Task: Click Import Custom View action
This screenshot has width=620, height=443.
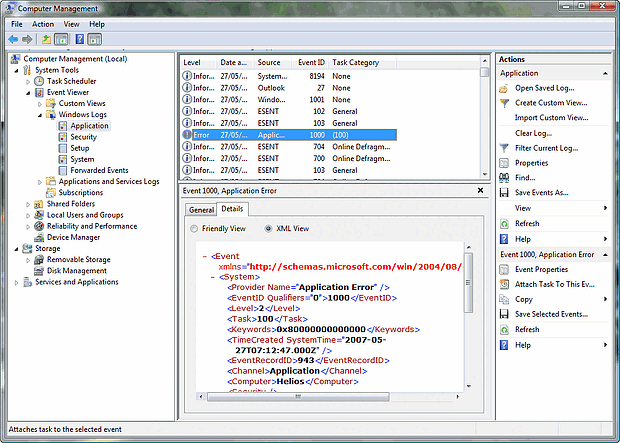Action: 552,118
